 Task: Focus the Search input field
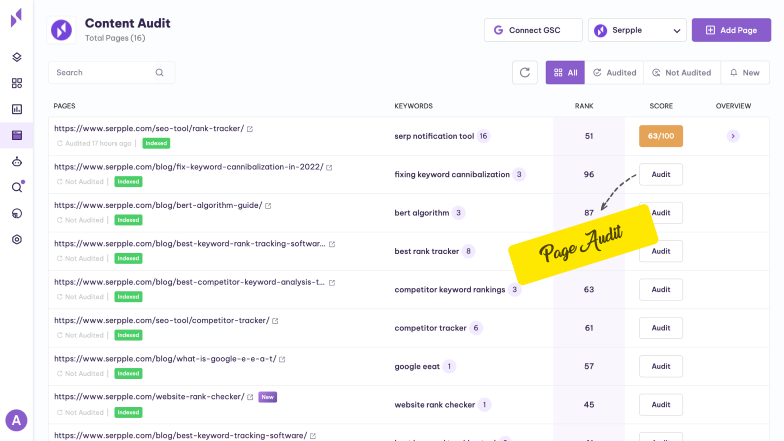(112, 72)
